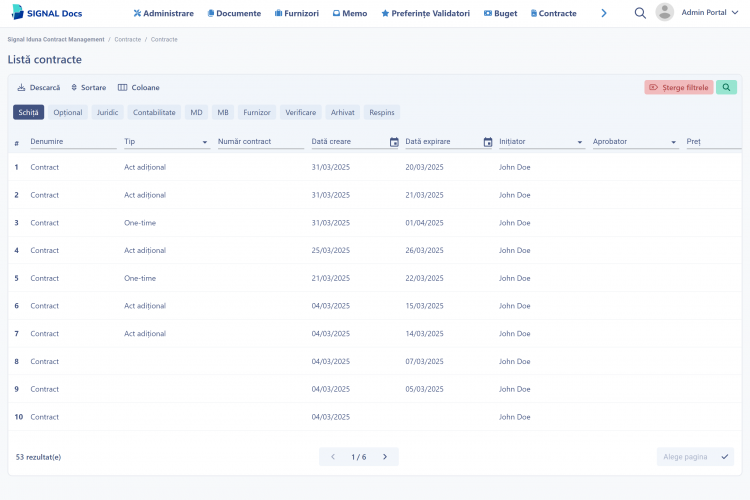Image resolution: width=750 pixels, height=500 pixels.
Task: Go to next results page arrow
Action: [385, 456]
